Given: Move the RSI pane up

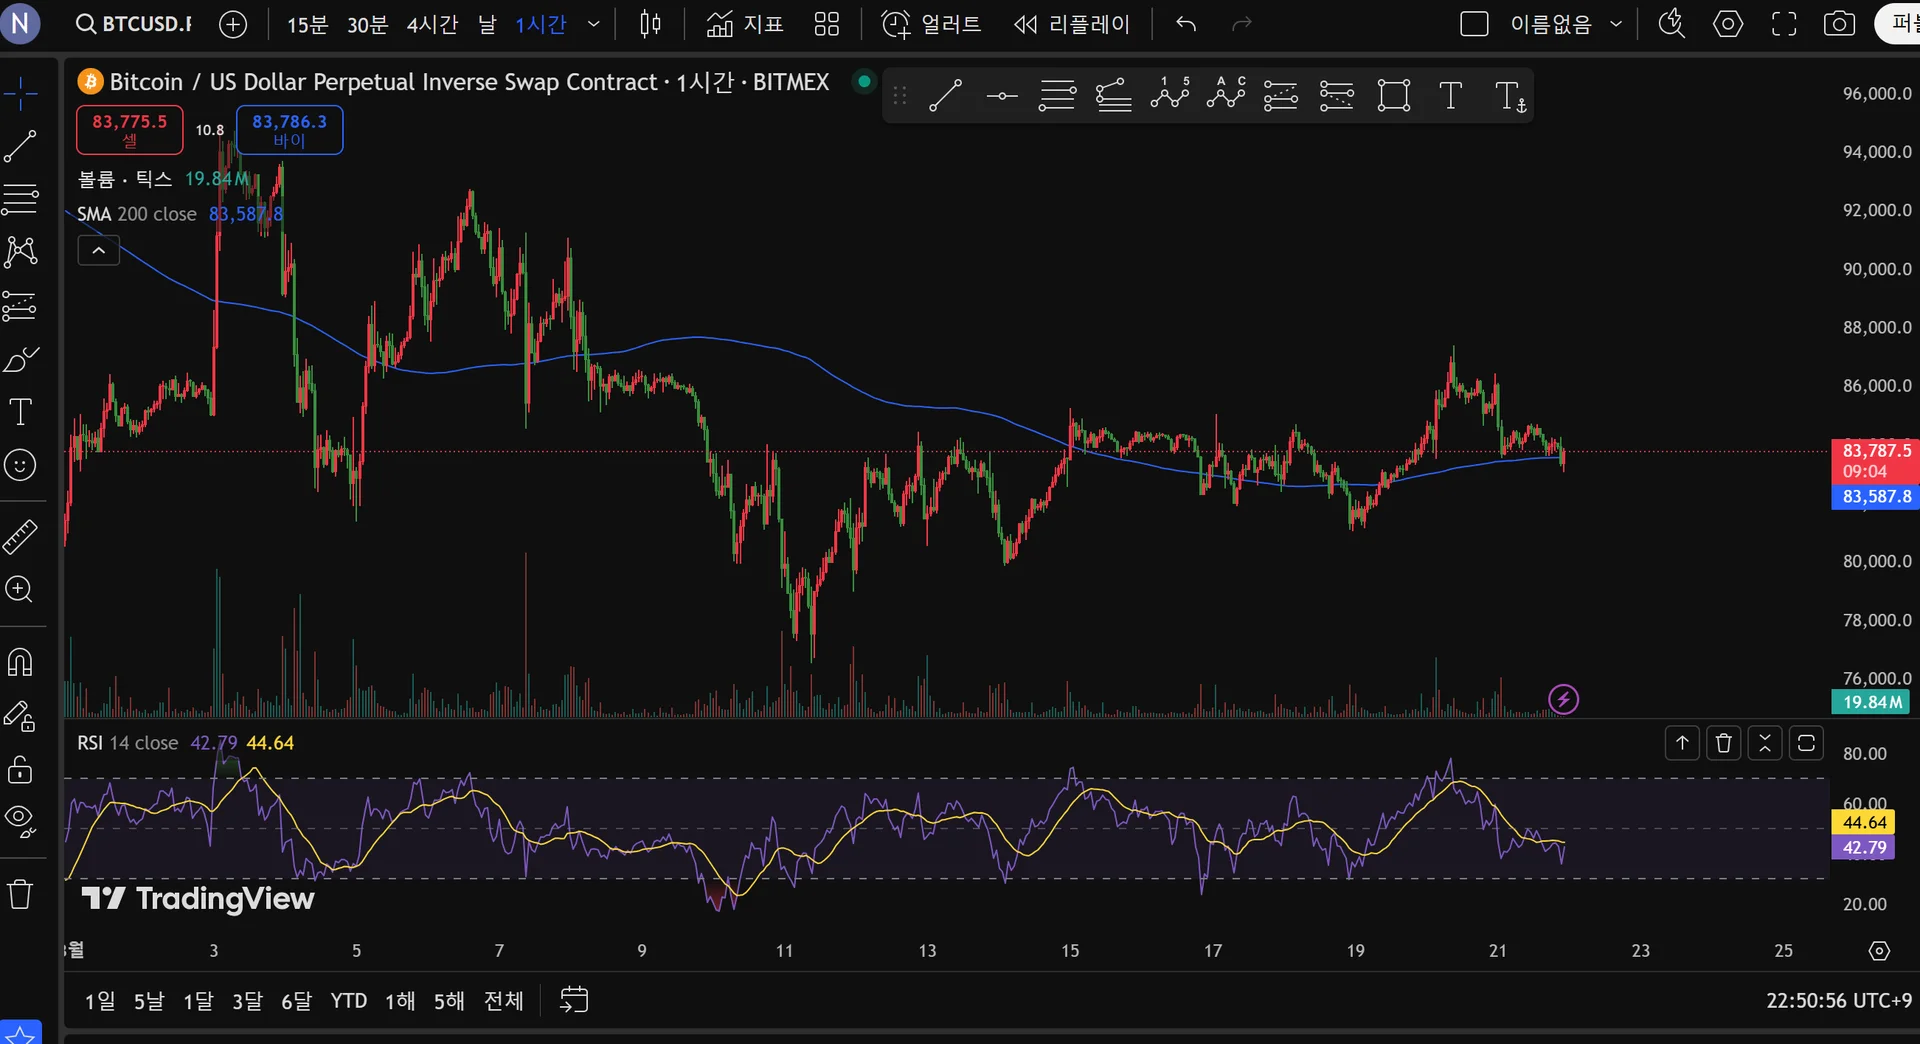Looking at the screenshot, I should tap(1682, 743).
